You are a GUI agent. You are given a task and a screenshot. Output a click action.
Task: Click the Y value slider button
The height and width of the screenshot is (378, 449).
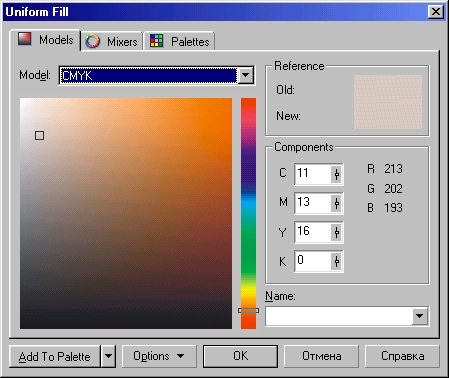[x=337, y=232]
